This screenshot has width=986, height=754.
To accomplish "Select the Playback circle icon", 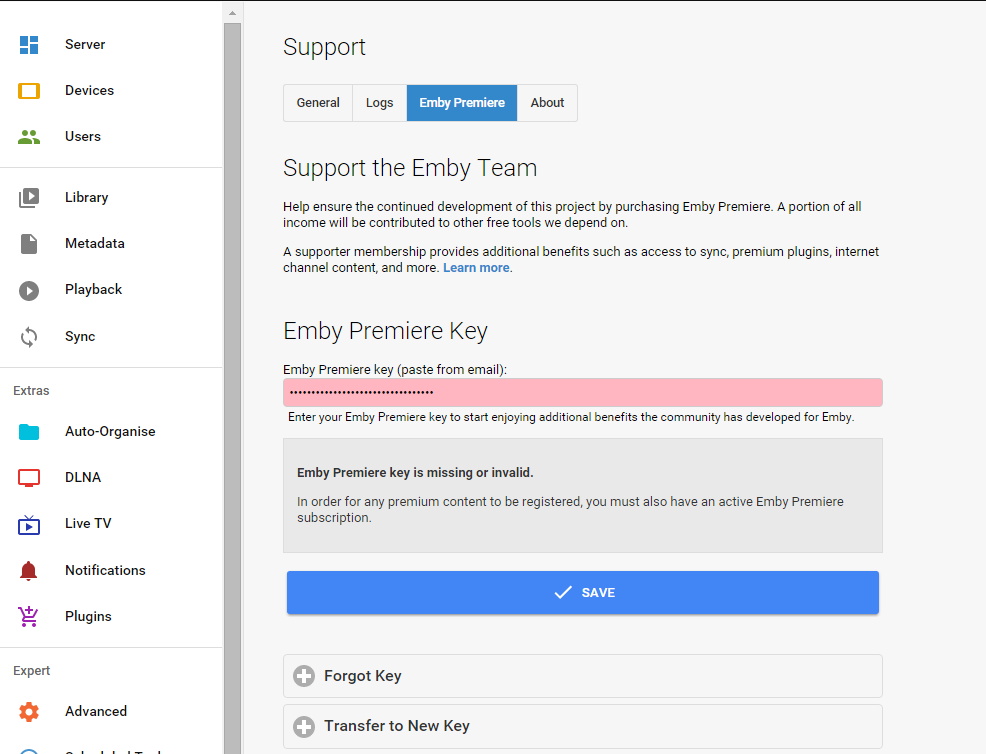I will 29,290.
